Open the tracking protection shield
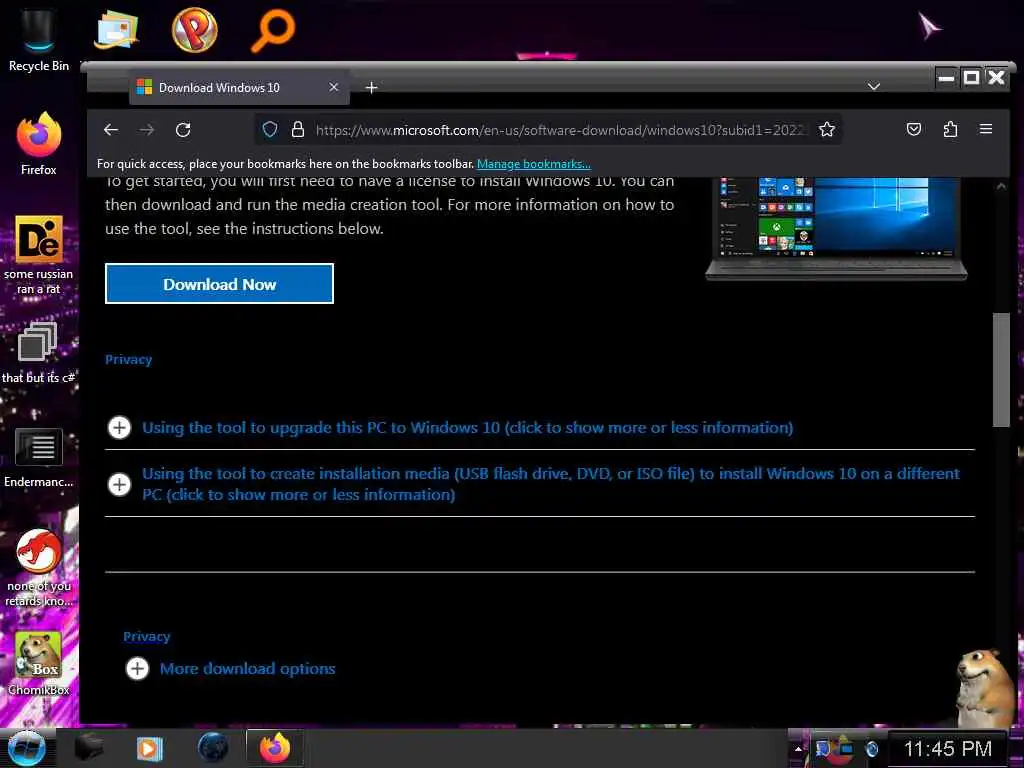 (270, 129)
